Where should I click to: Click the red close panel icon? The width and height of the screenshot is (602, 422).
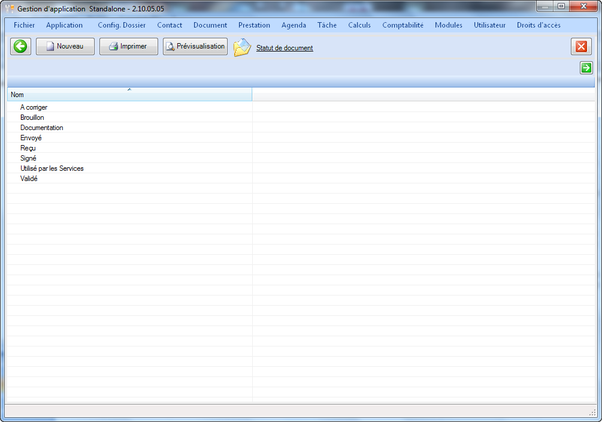tap(581, 46)
